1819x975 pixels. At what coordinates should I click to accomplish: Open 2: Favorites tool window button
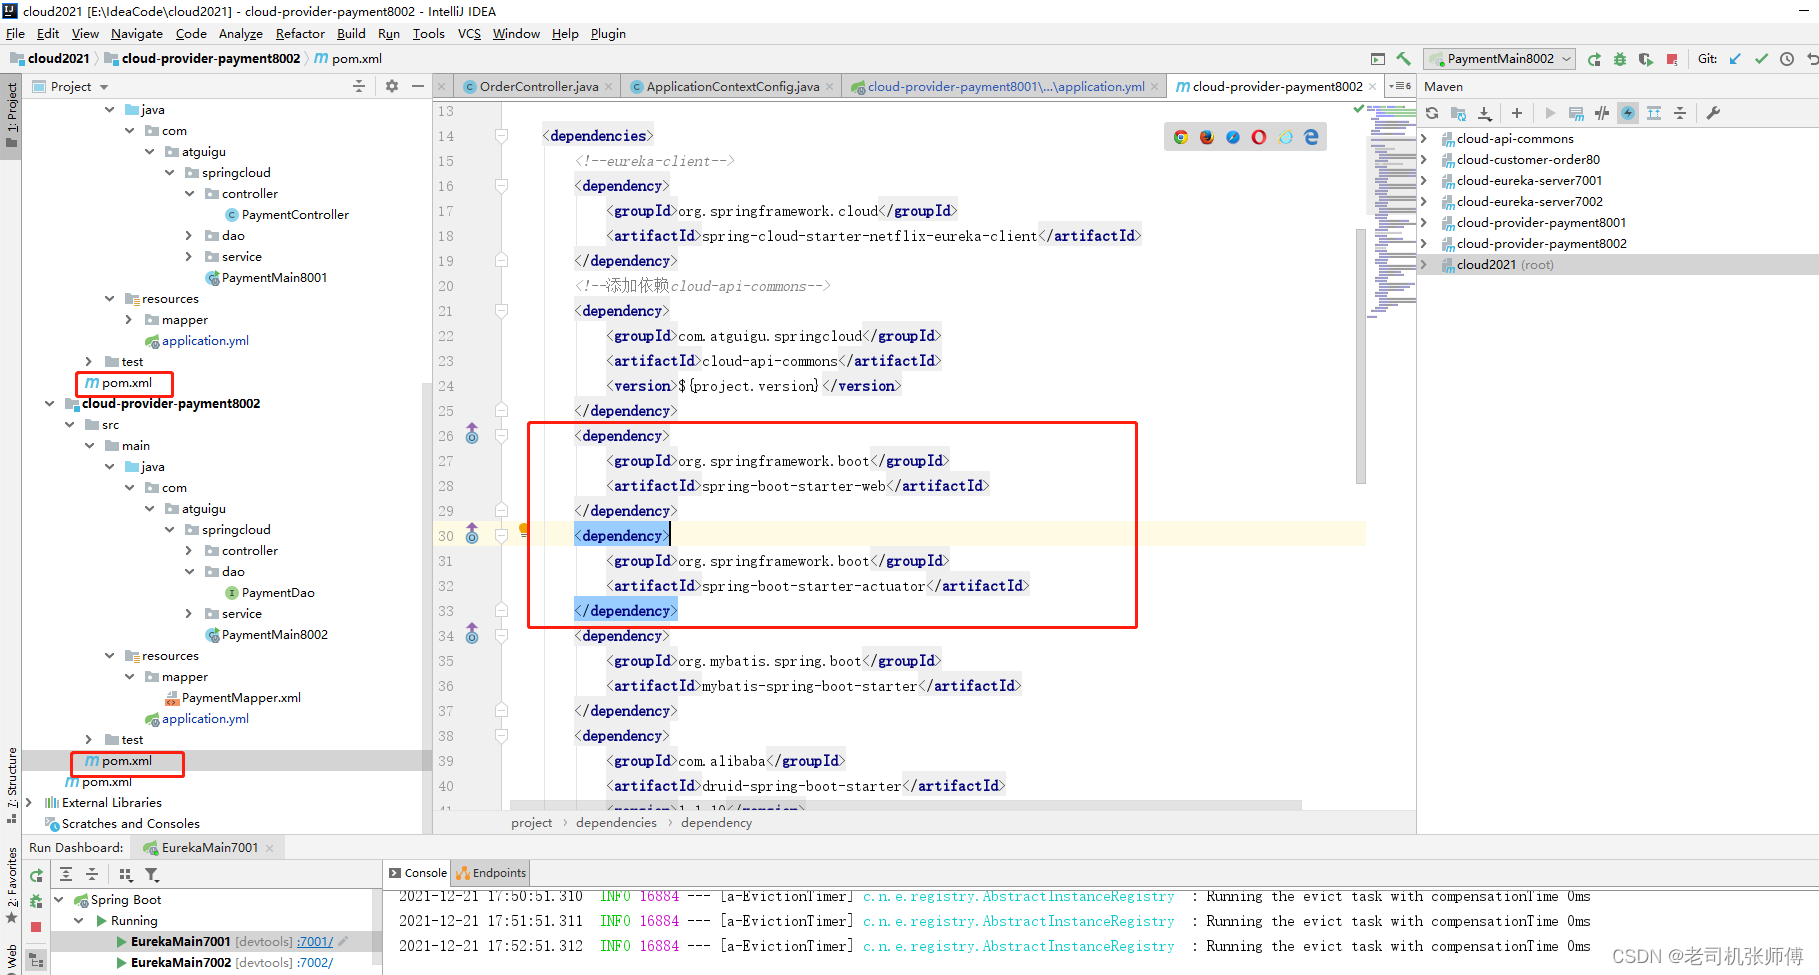(11, 885)
